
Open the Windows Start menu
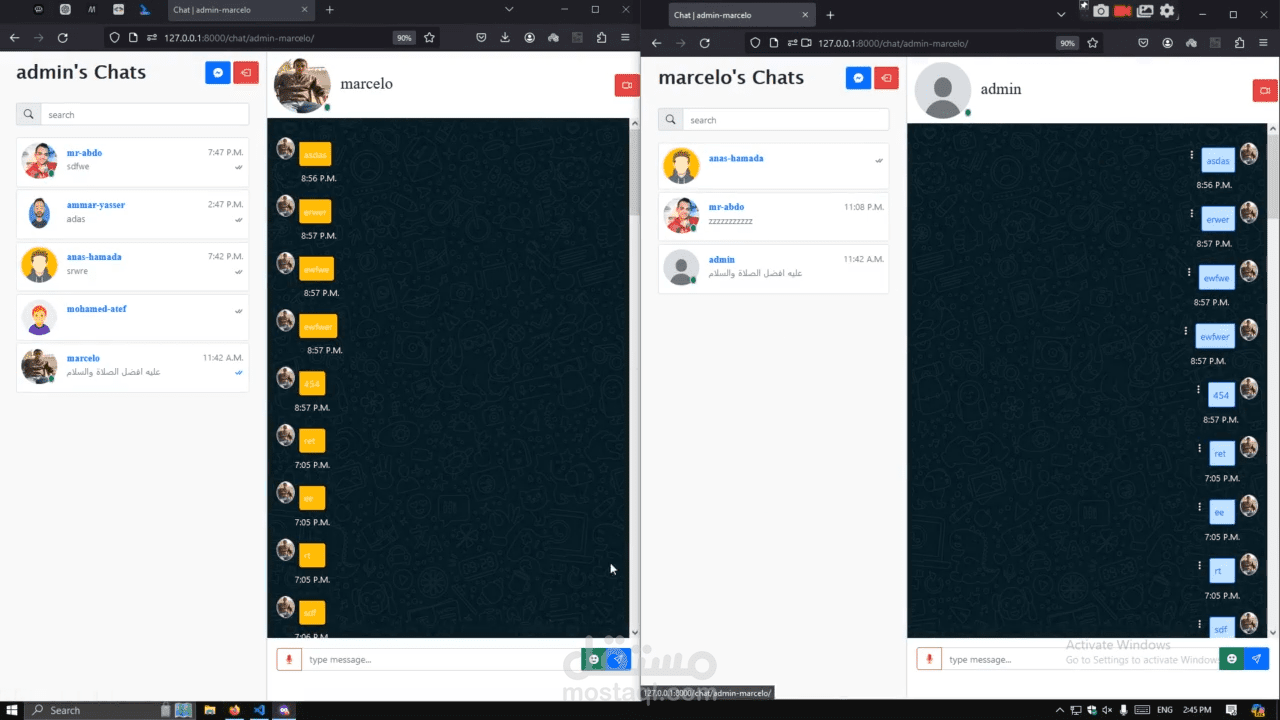(x=11, y=710)
